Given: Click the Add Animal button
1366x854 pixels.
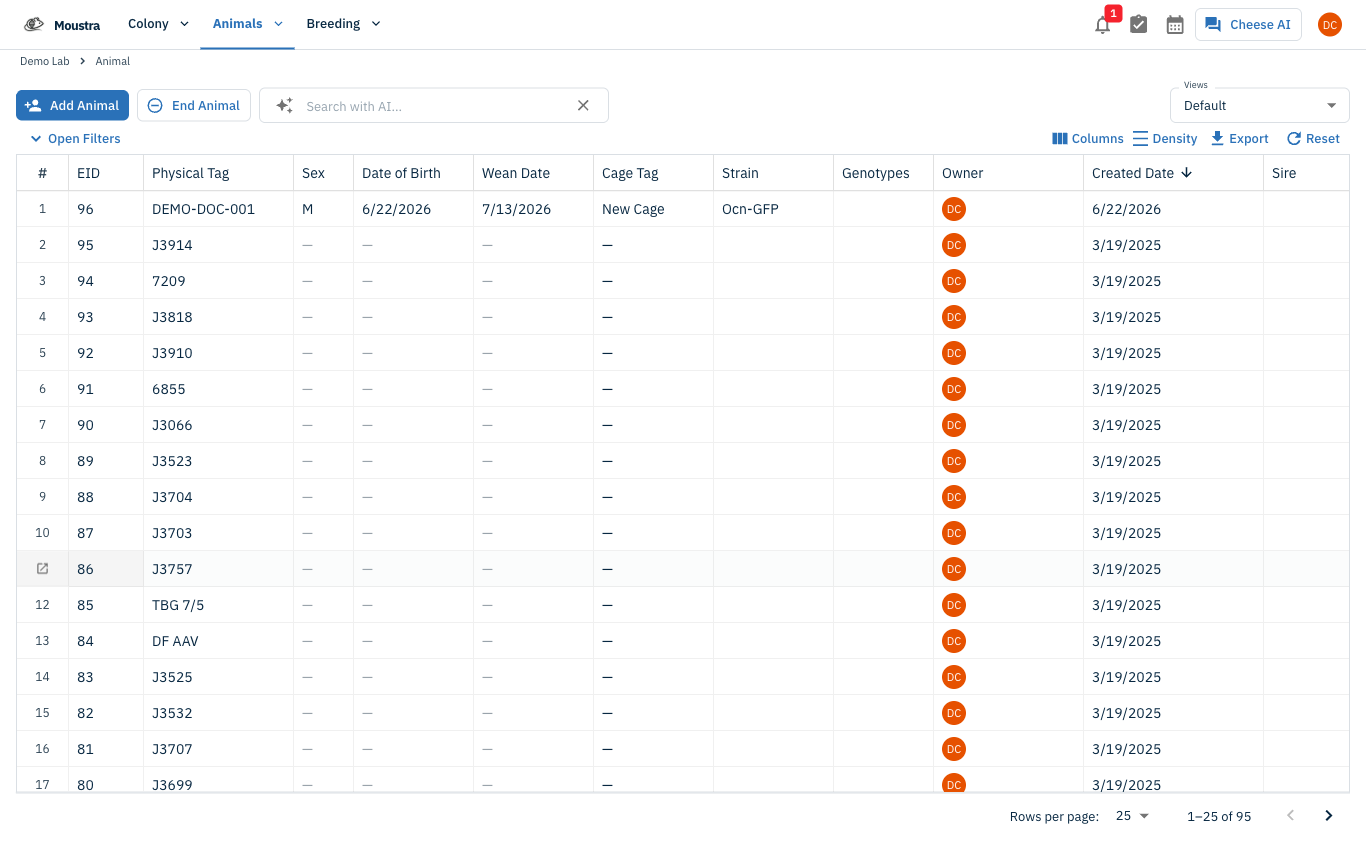Looking at the screenshot, I should pos(72,105).
